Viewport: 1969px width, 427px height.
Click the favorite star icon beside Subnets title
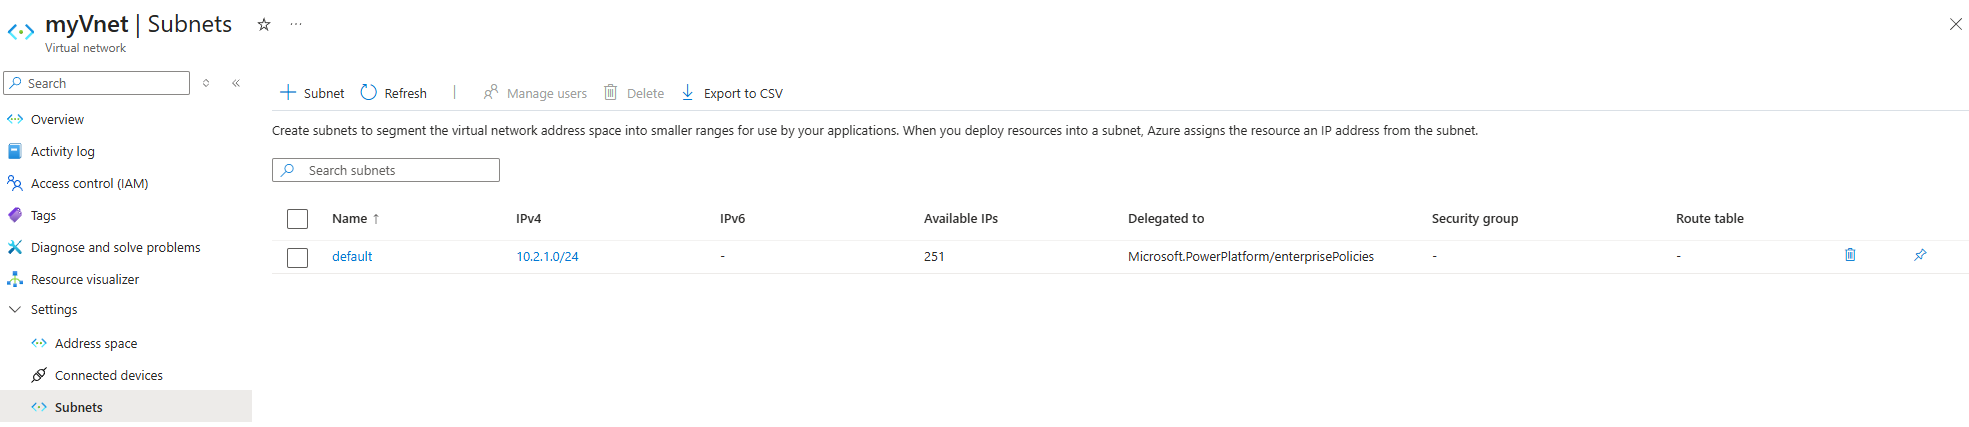click(264, 24)
